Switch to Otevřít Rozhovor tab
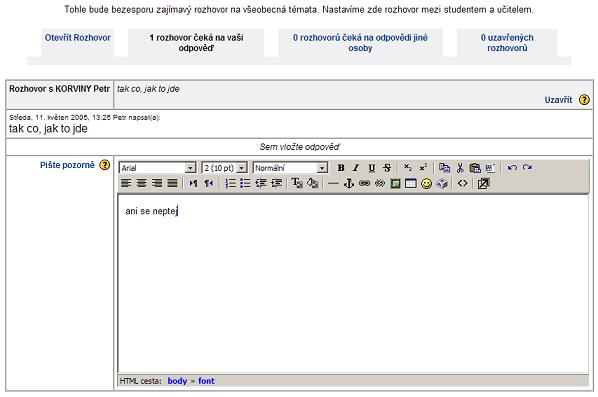 (77, 38)
